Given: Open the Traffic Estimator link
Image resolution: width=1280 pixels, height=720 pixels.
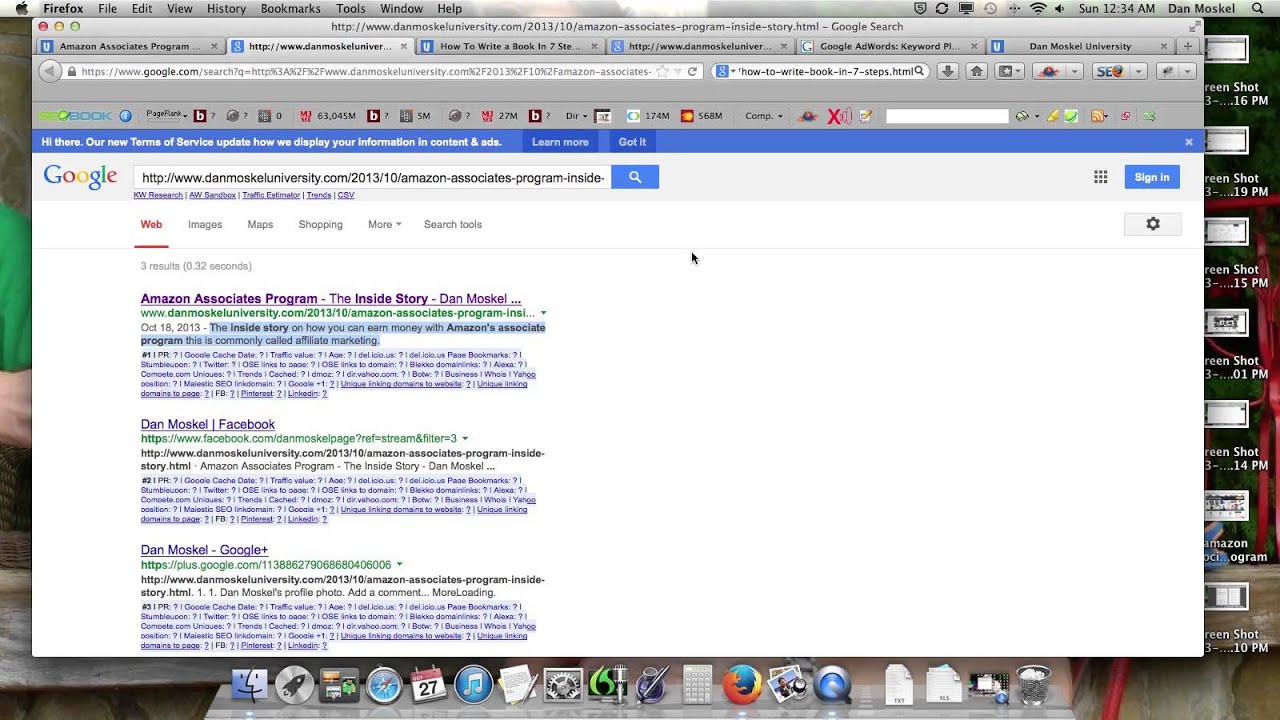Looking at the screenshot, I should click(x=271, y=195).
